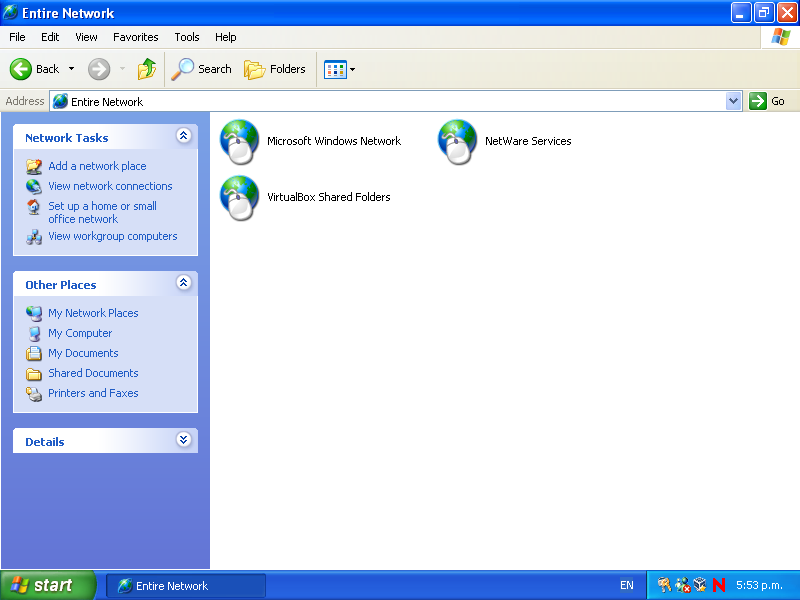This screenshot has height=600, width=800.
Task: Click the green Back arrow icon
Action: [x=21, y=69]
